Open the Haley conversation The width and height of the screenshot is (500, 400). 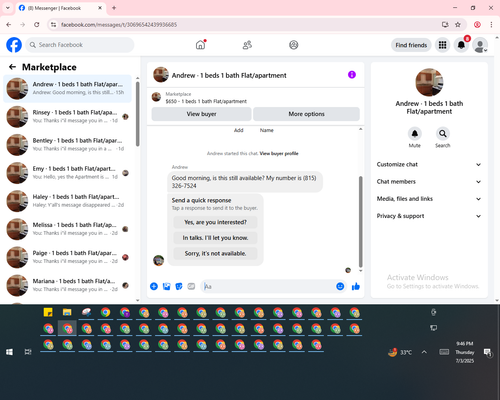click(x=67, y=201)
